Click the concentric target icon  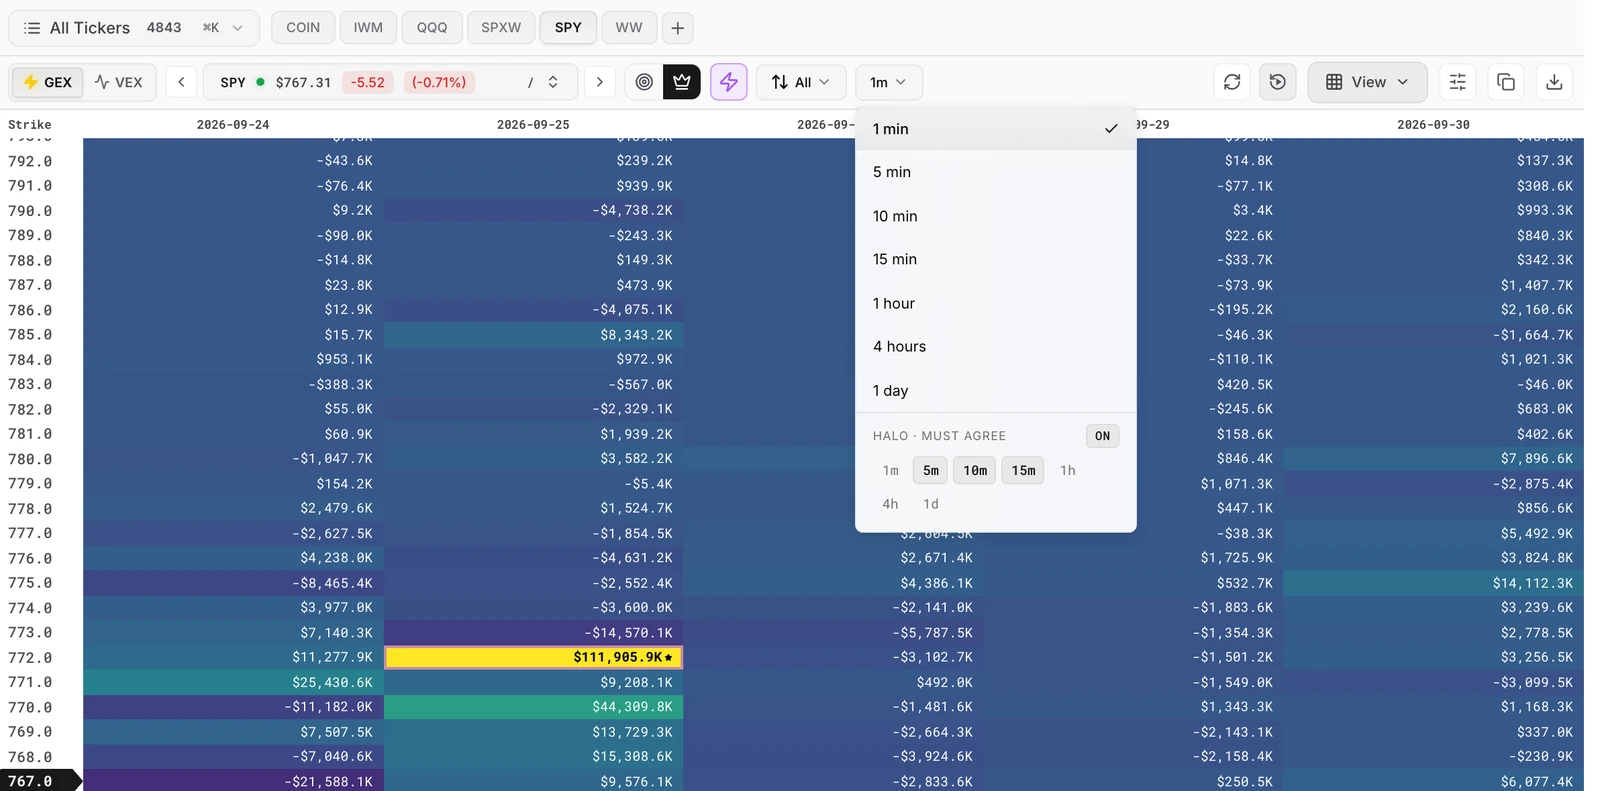[x=645, y=82]
